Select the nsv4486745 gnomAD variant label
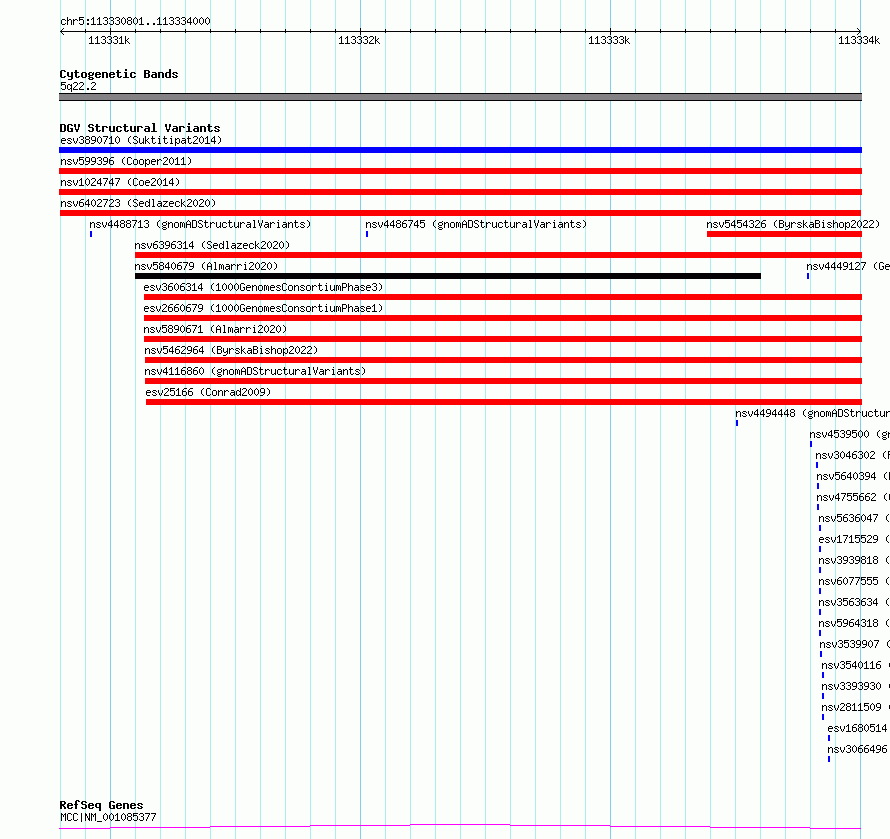 pyautogui.click(x=476, y=224)
